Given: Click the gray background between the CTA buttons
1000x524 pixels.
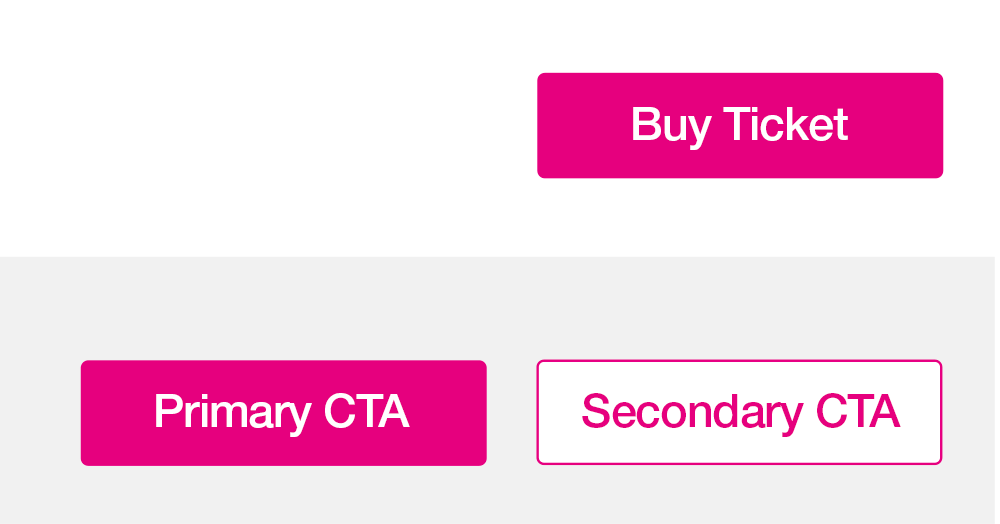Looking at the screenshot, I should click(511, 413).
